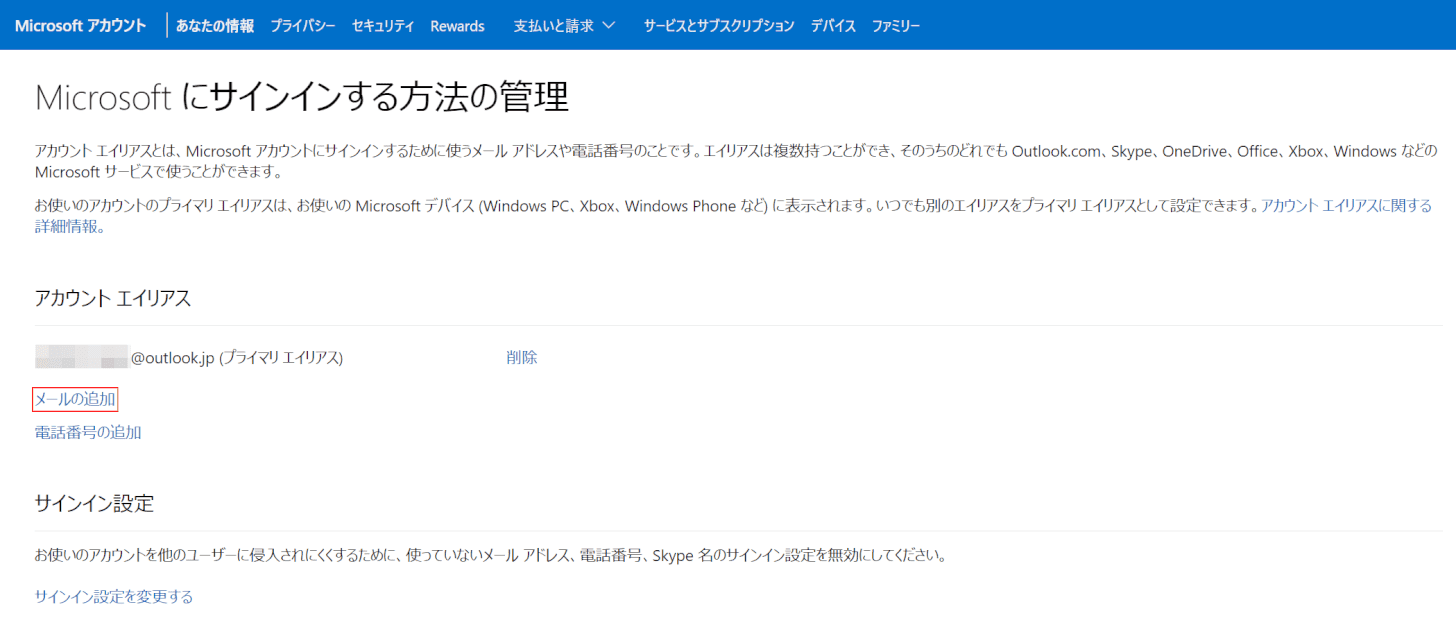Image resolution: width=1456 pixels, height=627 pixels.
Task: Click the @outlook.jp (プライマリ エイリアス) text
Action: 237,357
